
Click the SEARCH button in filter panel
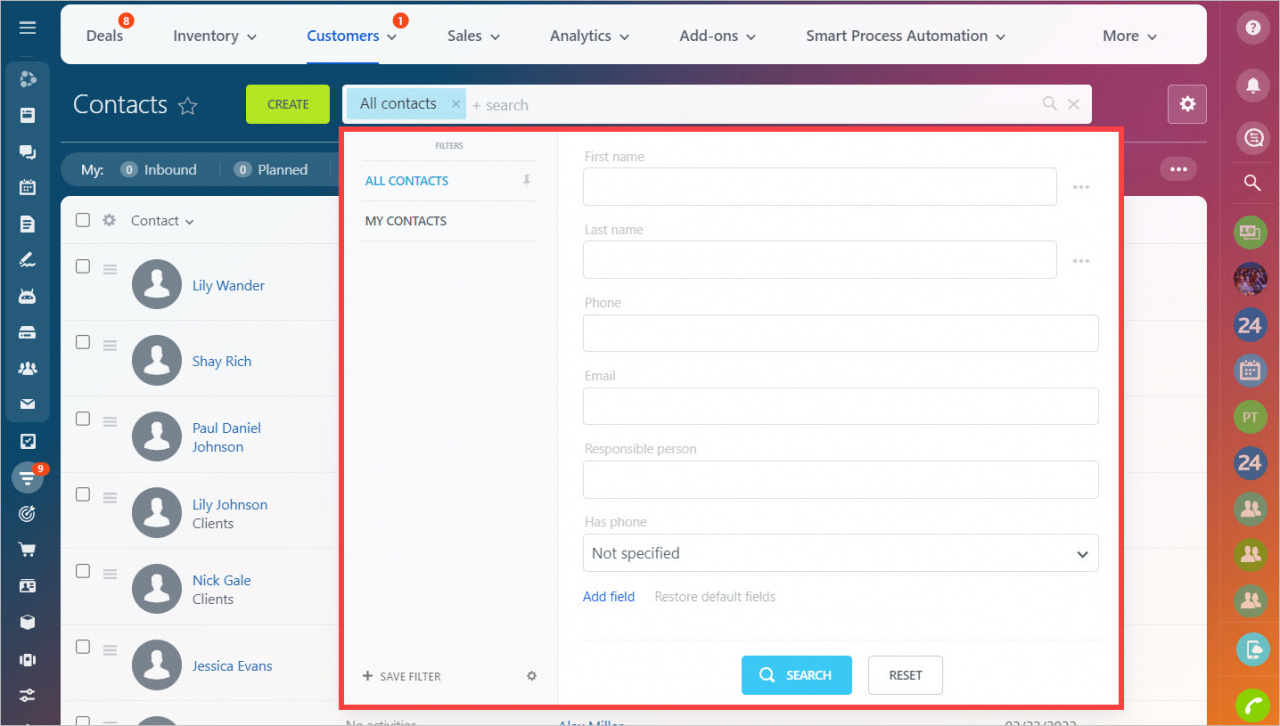tap(796, 675)
